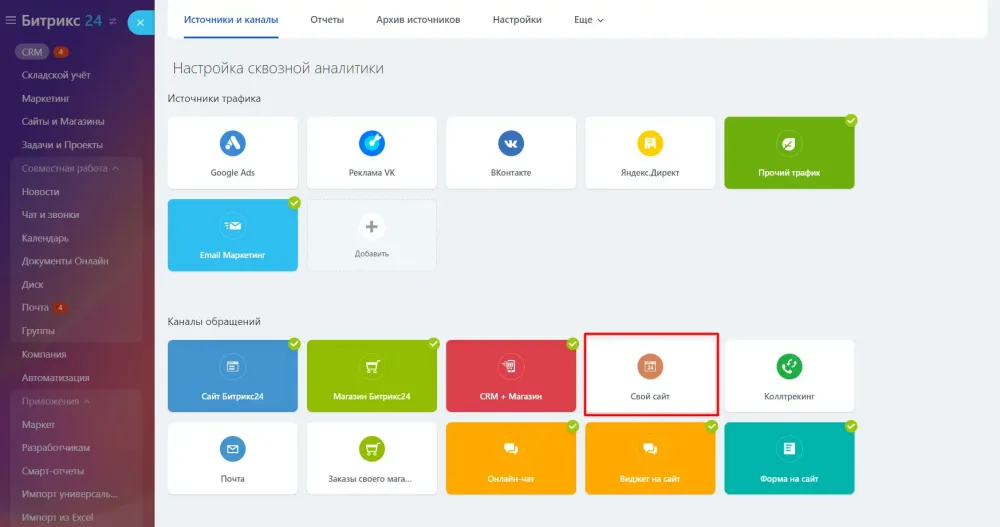Open Импорт из Excel in the sidebar
Viewport: 1000px width, 527px height.
click(57, 517)
